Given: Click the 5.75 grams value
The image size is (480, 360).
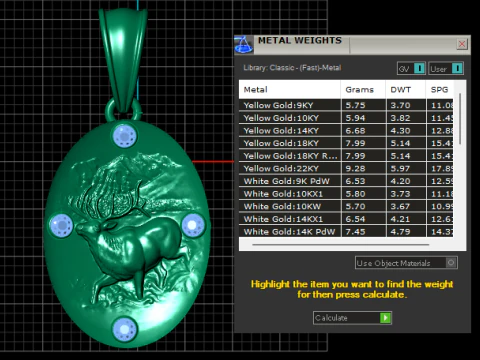Looking at the screenshot, I should click(355, 105).
